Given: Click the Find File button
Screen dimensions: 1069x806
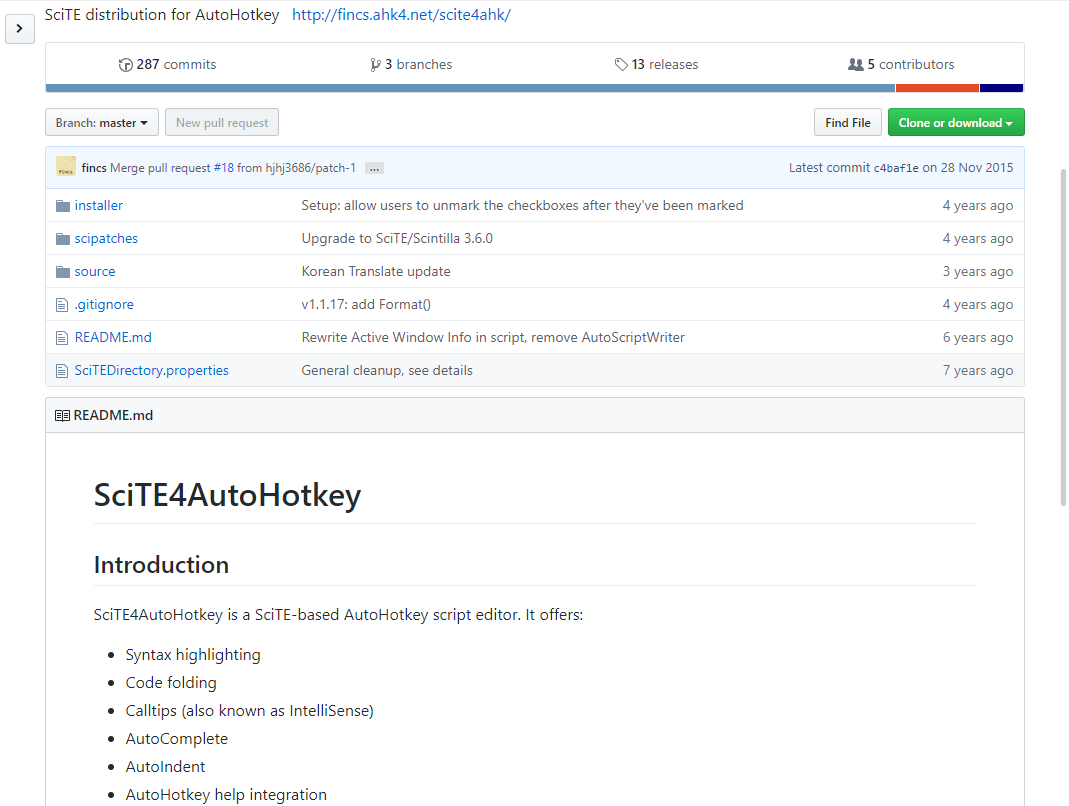Looking at the screenshot, I should click(x=847, y=123).
